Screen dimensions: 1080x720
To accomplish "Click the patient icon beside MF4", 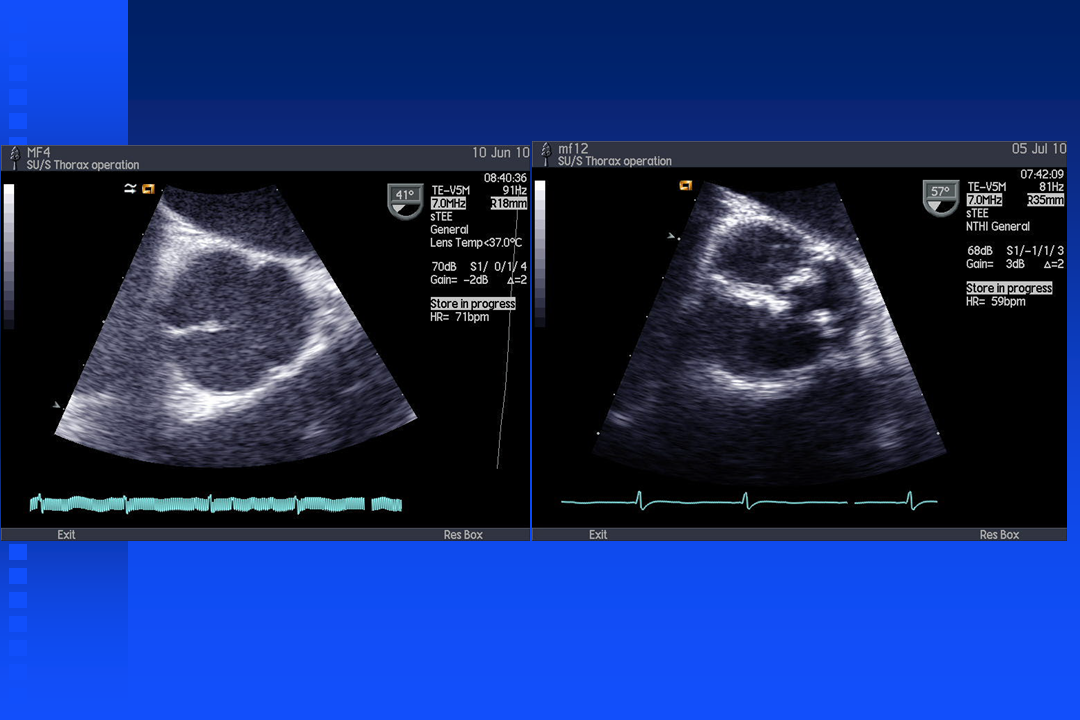I will [14, 153].
